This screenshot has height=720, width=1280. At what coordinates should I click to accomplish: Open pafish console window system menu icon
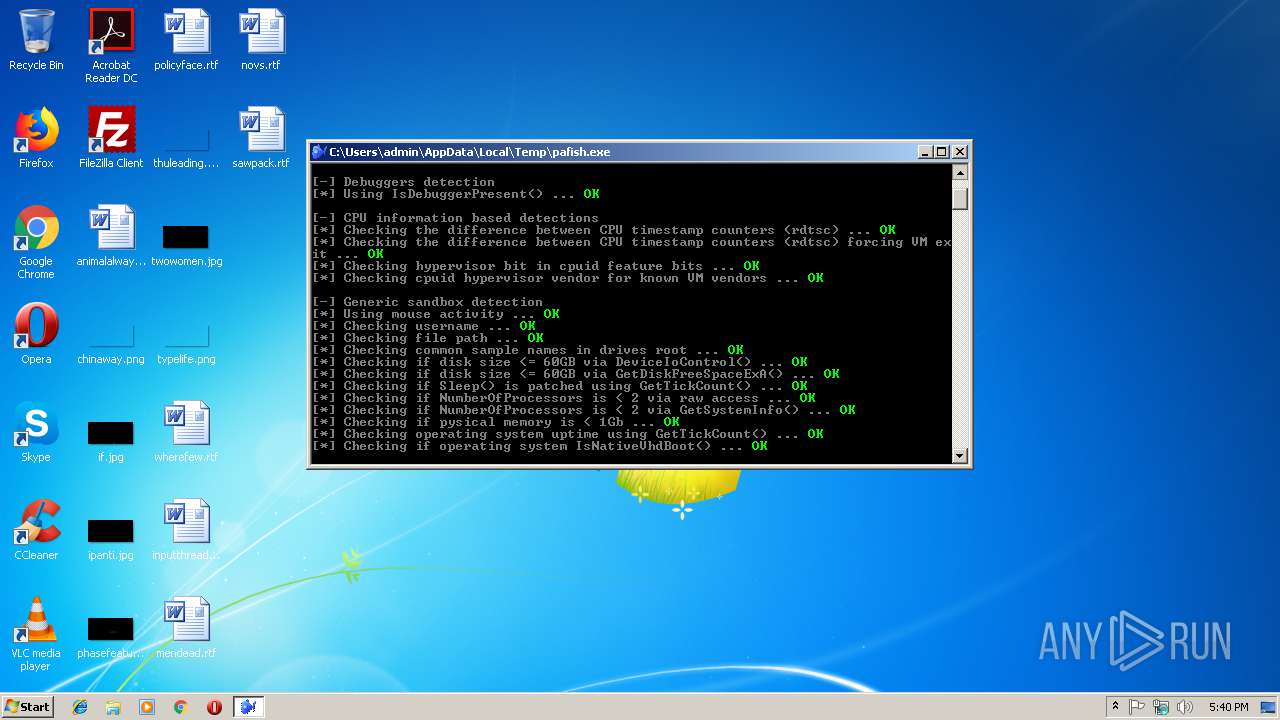pos(319,152)
